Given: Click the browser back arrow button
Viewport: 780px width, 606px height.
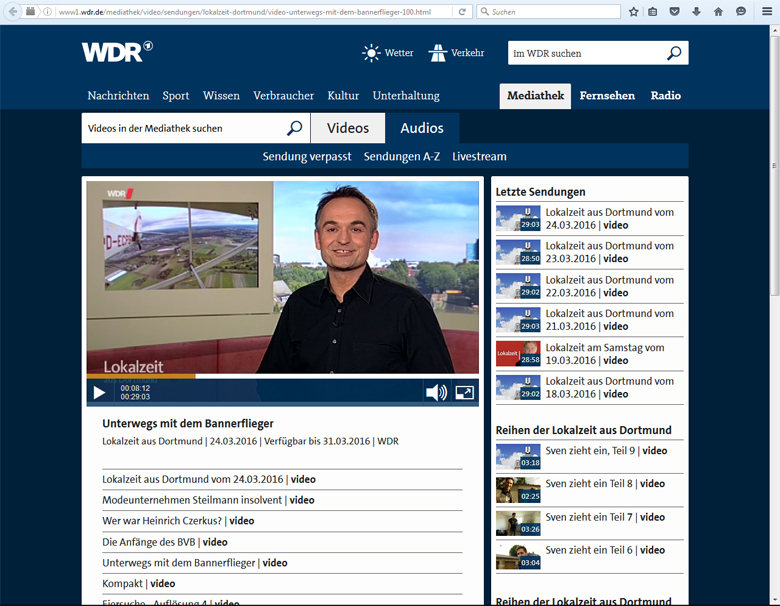Looking at the screenshot, I should pyautogui.click(x=12, y=11).
